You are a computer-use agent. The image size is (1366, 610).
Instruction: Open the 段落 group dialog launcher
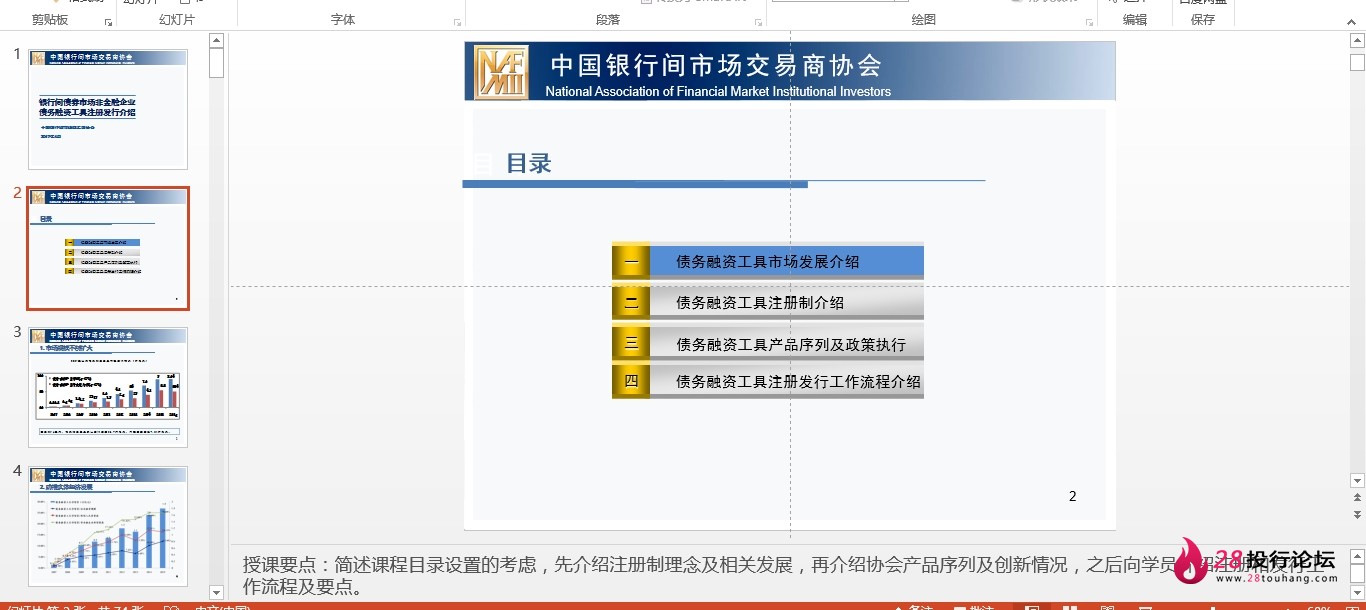(758, 21)
